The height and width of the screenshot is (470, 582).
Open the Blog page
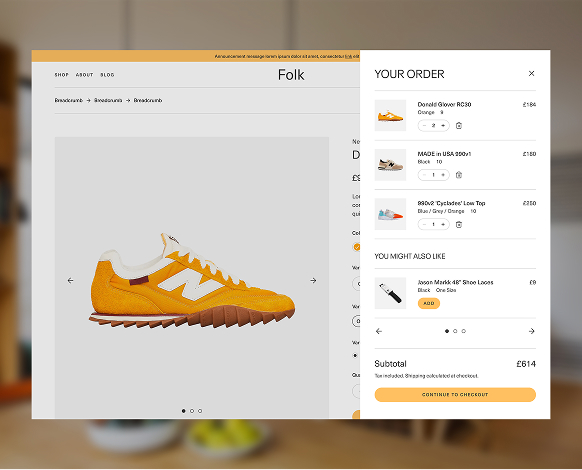pyautogui.click(x=107, y=75)
